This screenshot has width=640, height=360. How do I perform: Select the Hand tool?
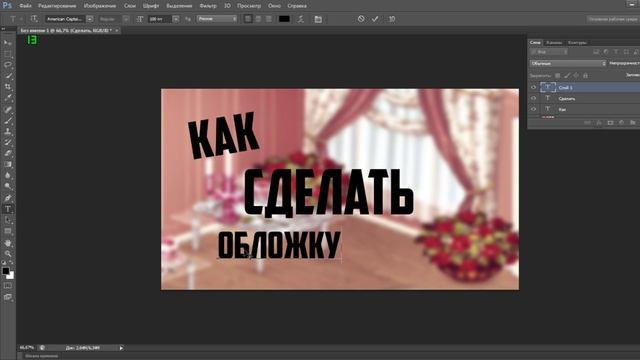[x=8, y=243]
